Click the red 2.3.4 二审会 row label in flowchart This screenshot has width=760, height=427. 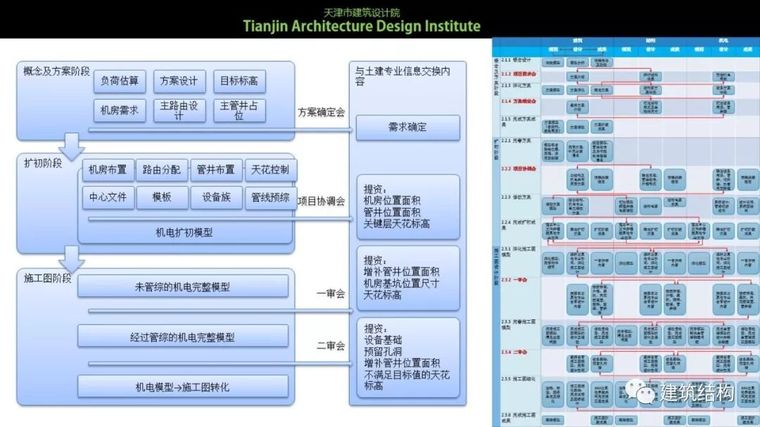515,352
